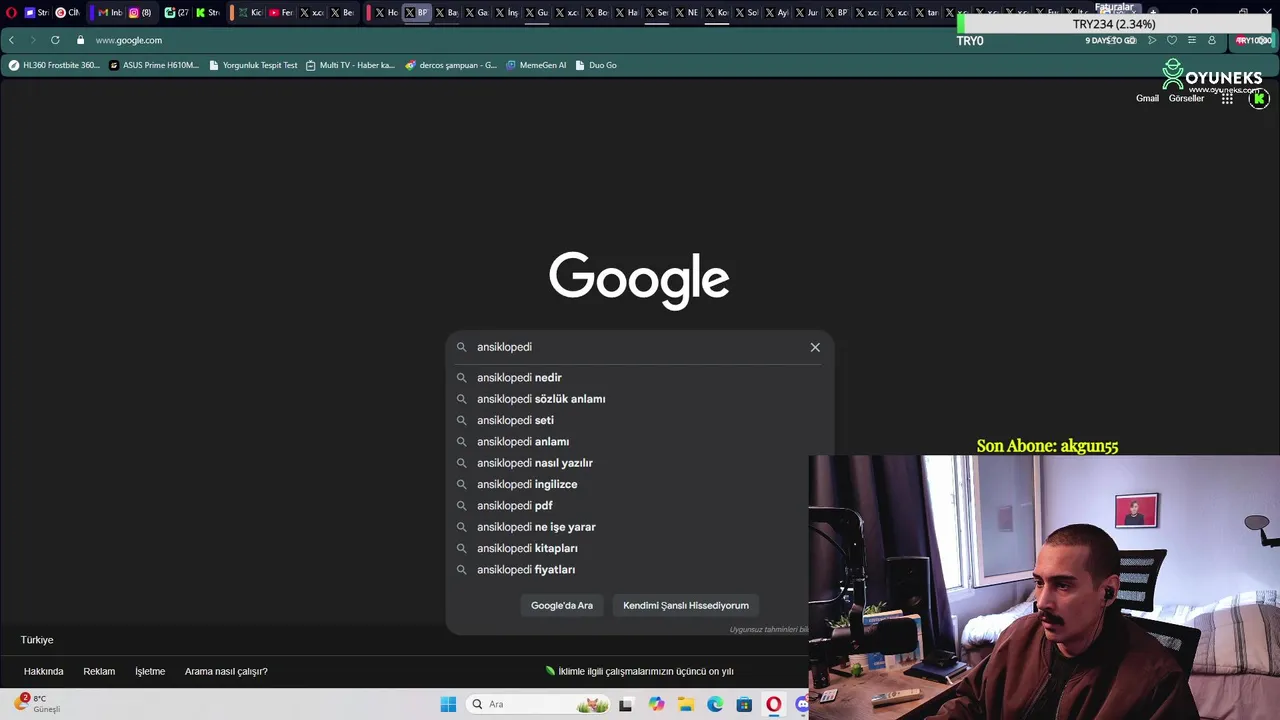Open Microsoft Store on the taskbar
Viewport: 1280px width, 720px height.
(x=744, y=704)
